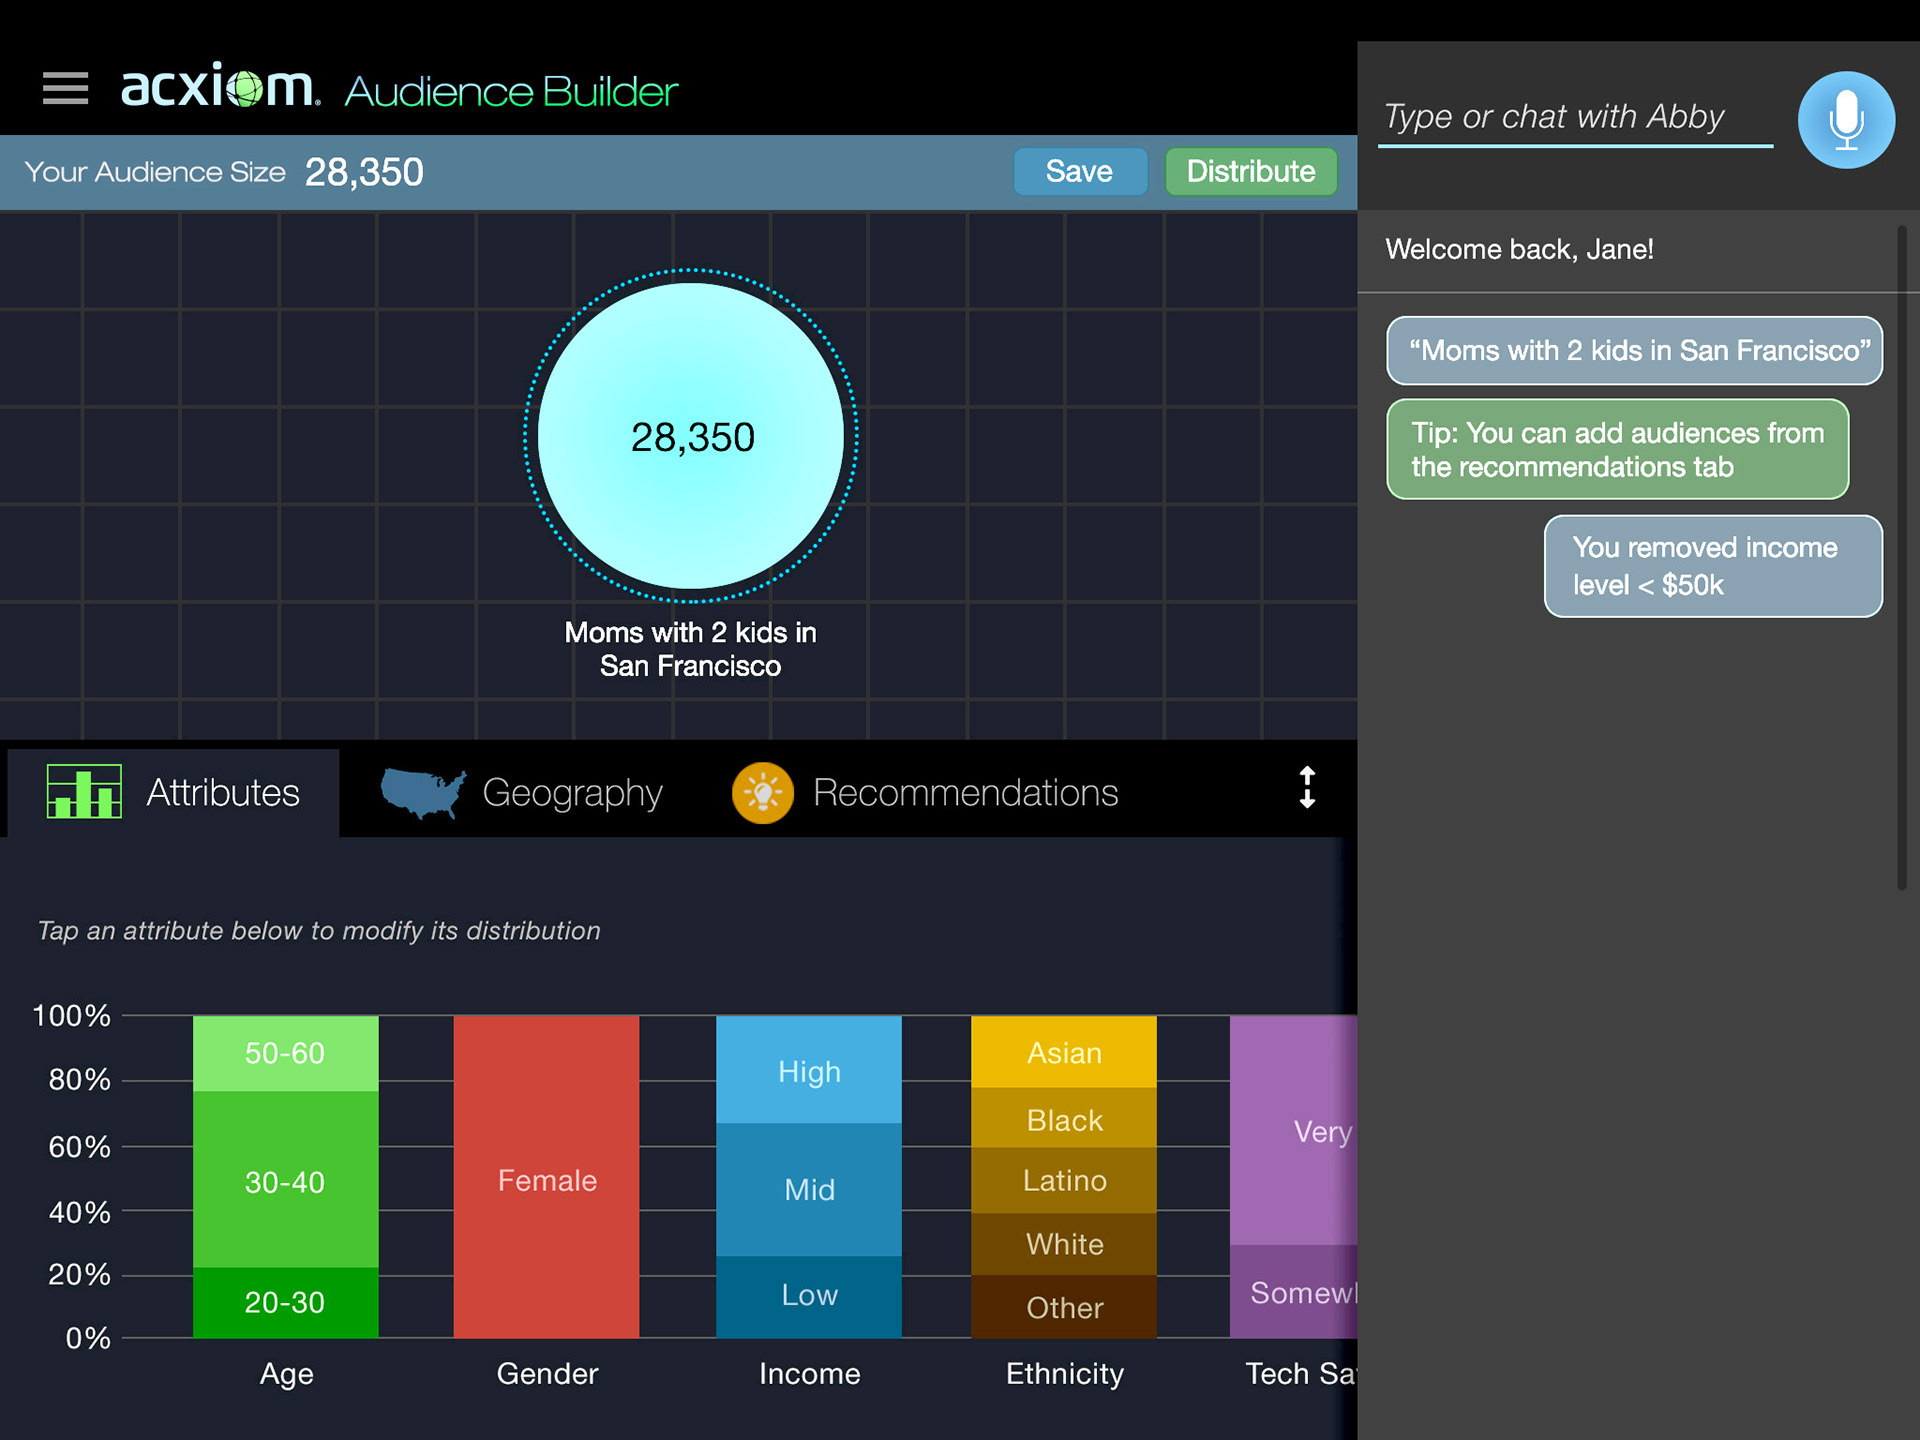The height and width of the screenshot is (1440, 1920).
Task: Click the chat panel scrollbar
Action: point(1901,558)
